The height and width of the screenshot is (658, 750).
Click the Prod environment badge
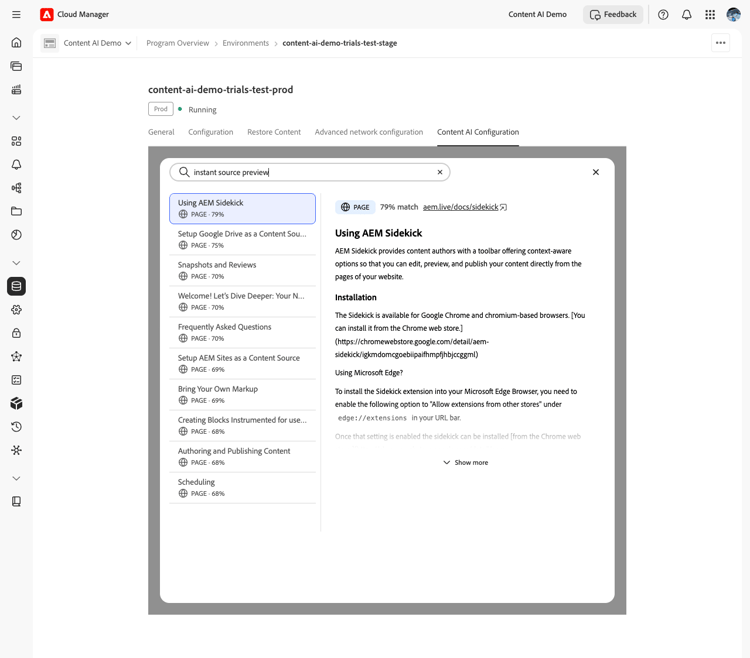161,109
